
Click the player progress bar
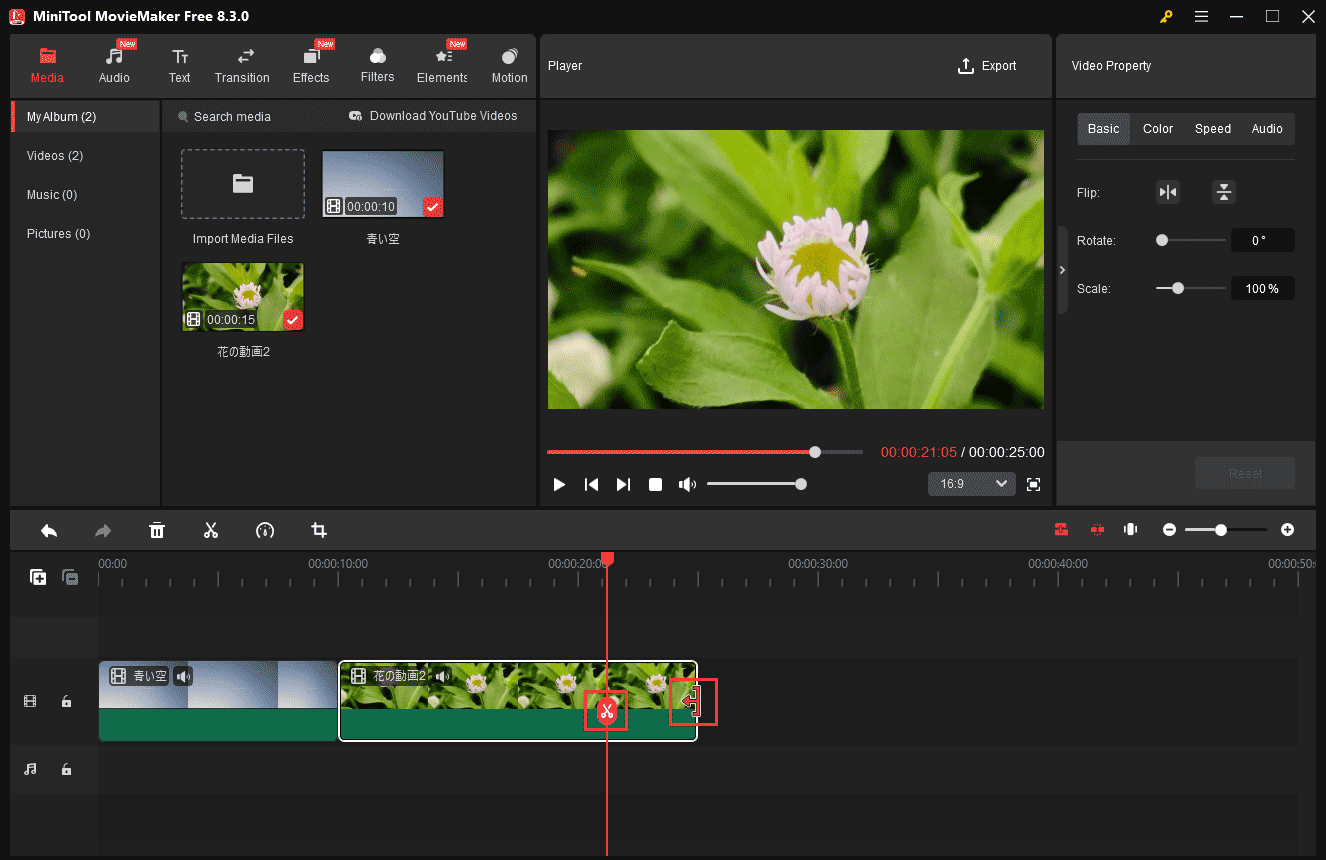pos(704,452)
